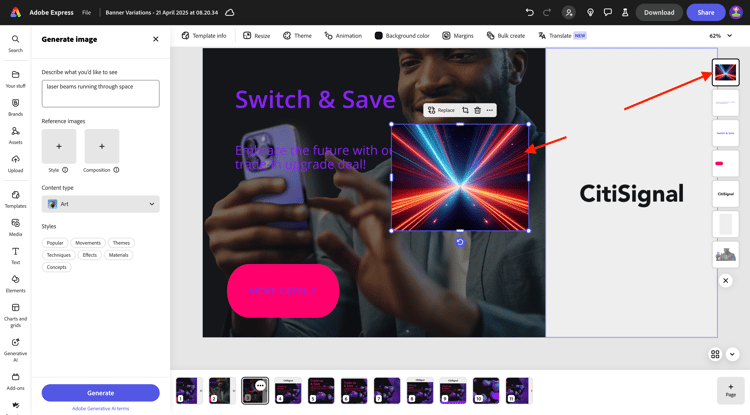The width and height of the screenshot is (750, 415).
Task: Delete the selected laser image
Action: pyautogui.click(x=477, y=110)
